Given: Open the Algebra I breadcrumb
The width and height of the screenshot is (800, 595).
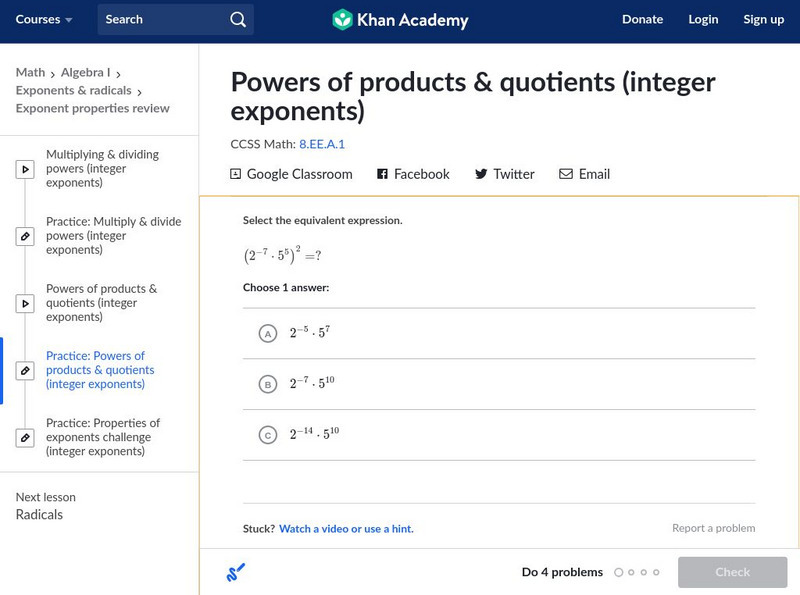Looking at the screenshot, I should (83, 72).
